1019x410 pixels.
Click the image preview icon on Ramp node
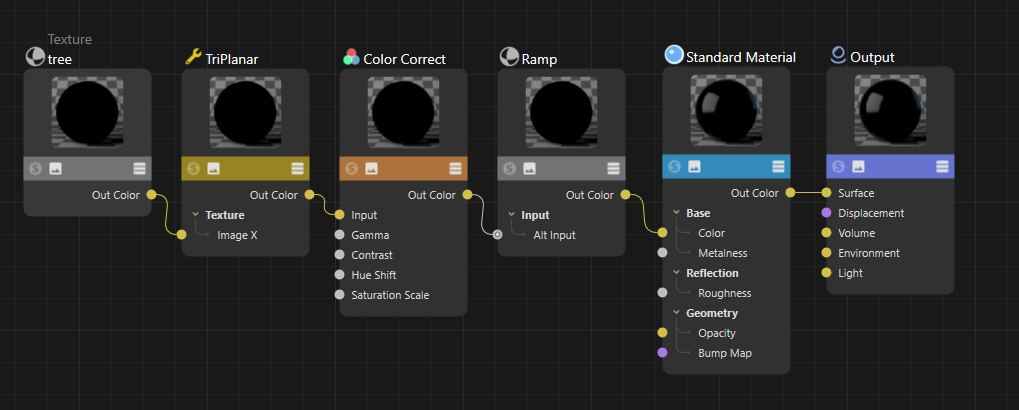click(x=529, y=168)
